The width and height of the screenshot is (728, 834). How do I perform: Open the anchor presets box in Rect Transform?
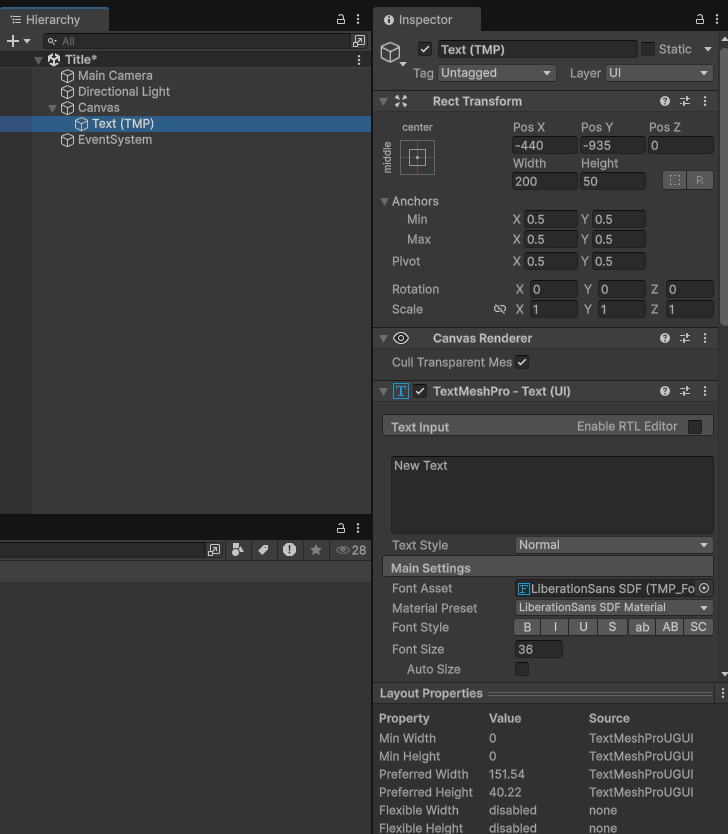(418, 157)
